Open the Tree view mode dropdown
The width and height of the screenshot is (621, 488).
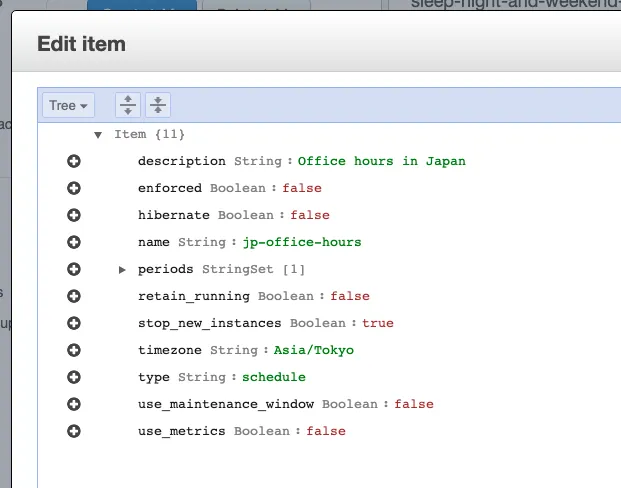pos(69,105)
